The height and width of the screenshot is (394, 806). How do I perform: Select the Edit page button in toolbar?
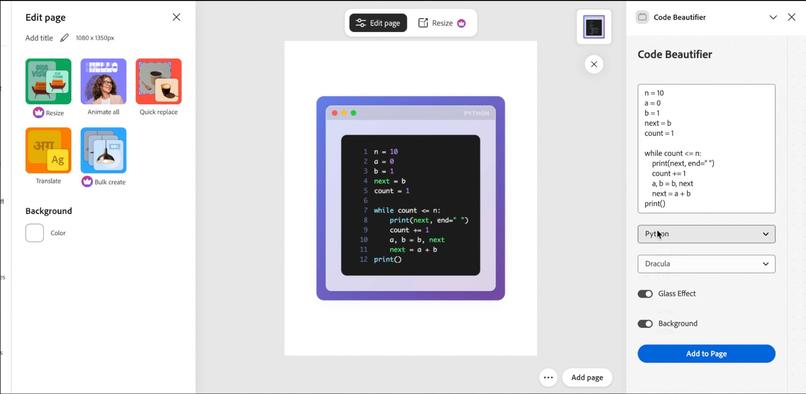point(378,23)
